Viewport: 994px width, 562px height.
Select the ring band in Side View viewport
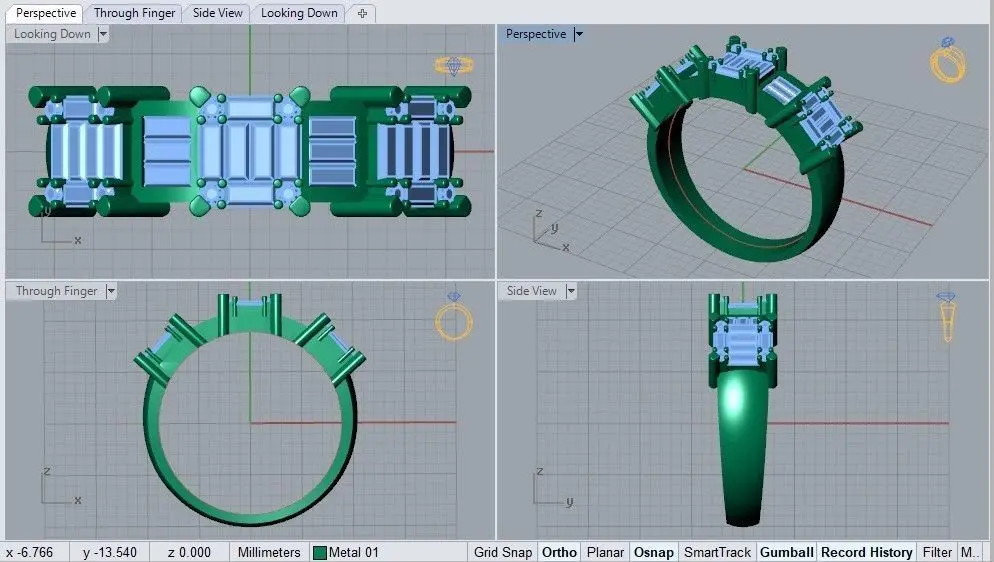point(742,450)
